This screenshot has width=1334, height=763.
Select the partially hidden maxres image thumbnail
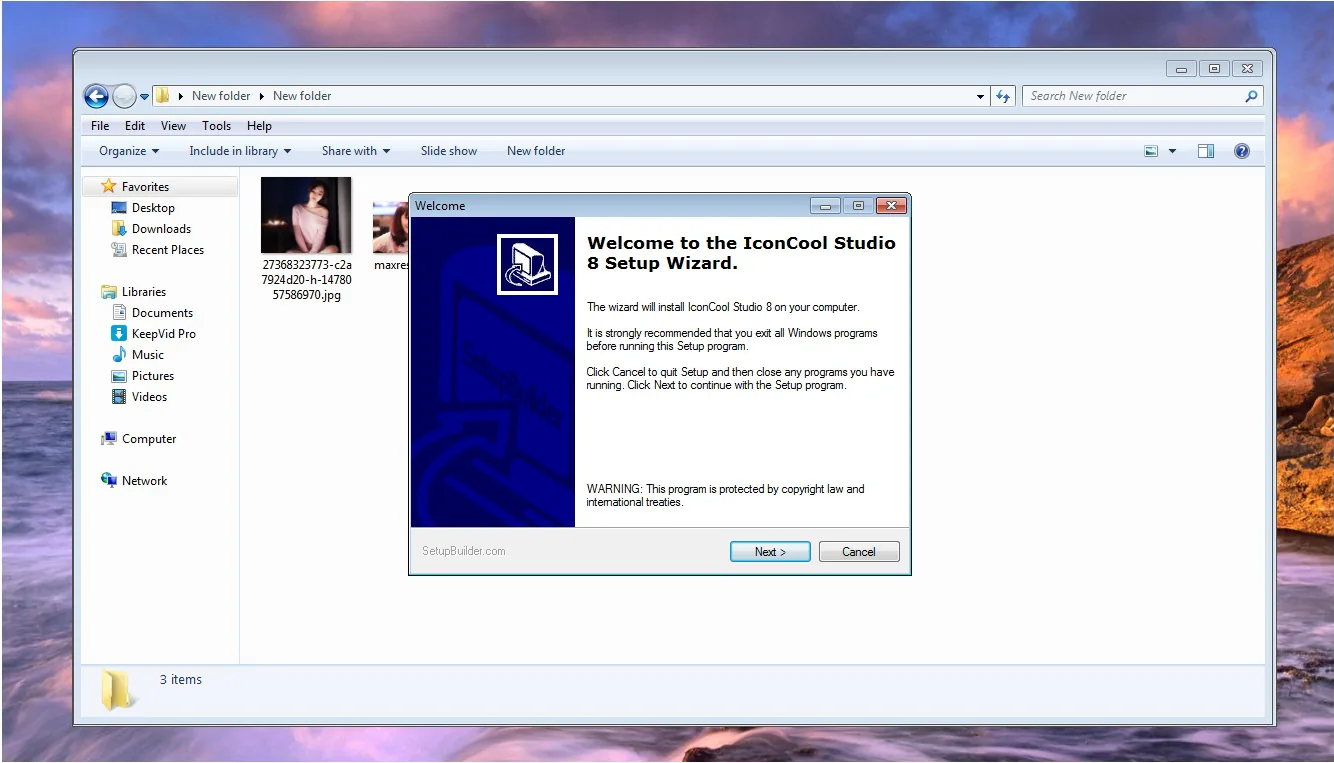pos(391,228)
